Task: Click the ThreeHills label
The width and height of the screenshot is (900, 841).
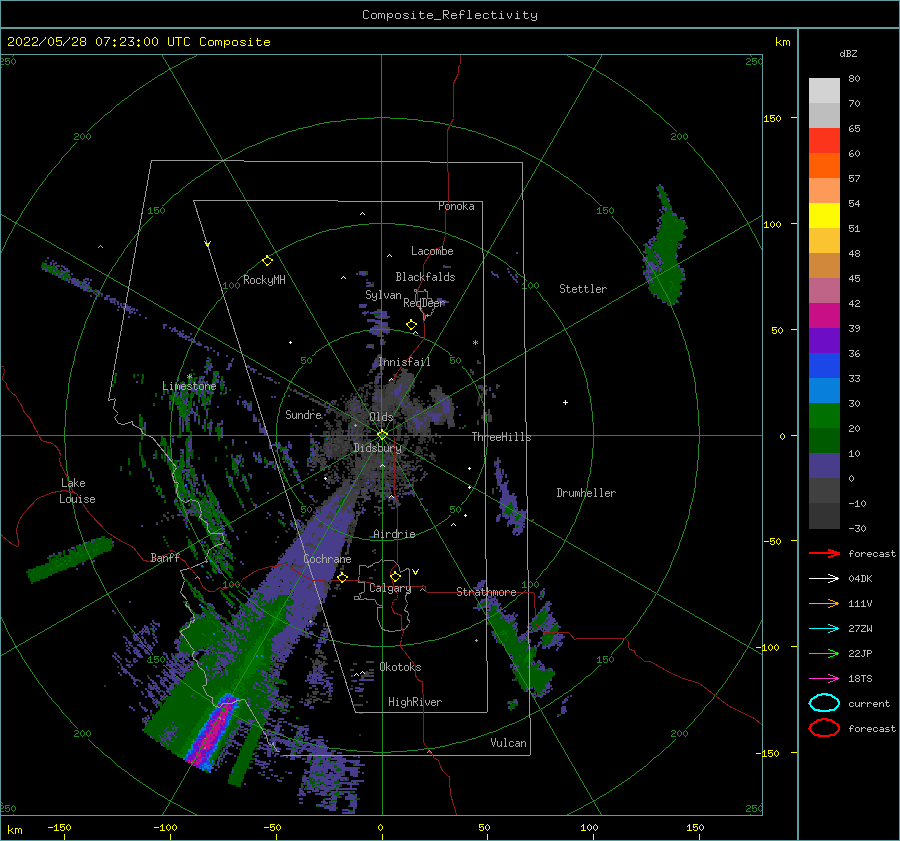Action: coord(502,437)
